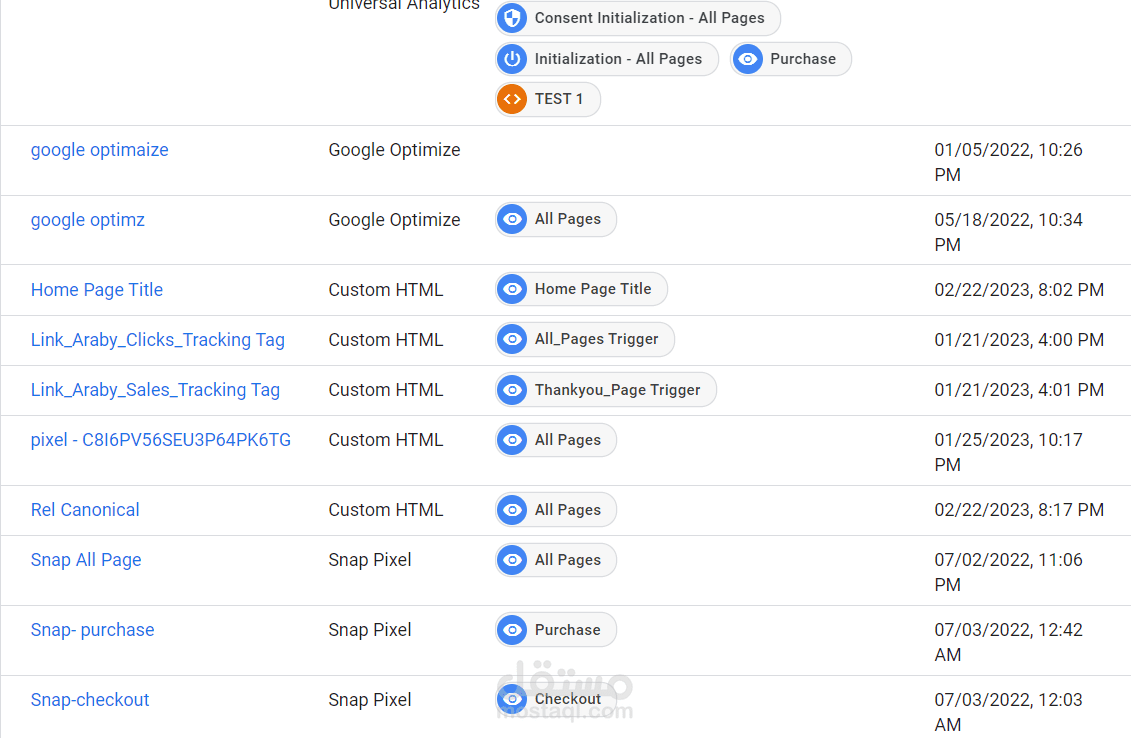Open the google optimz tag
The image size is (1131, 738).
tap(88, 220)
